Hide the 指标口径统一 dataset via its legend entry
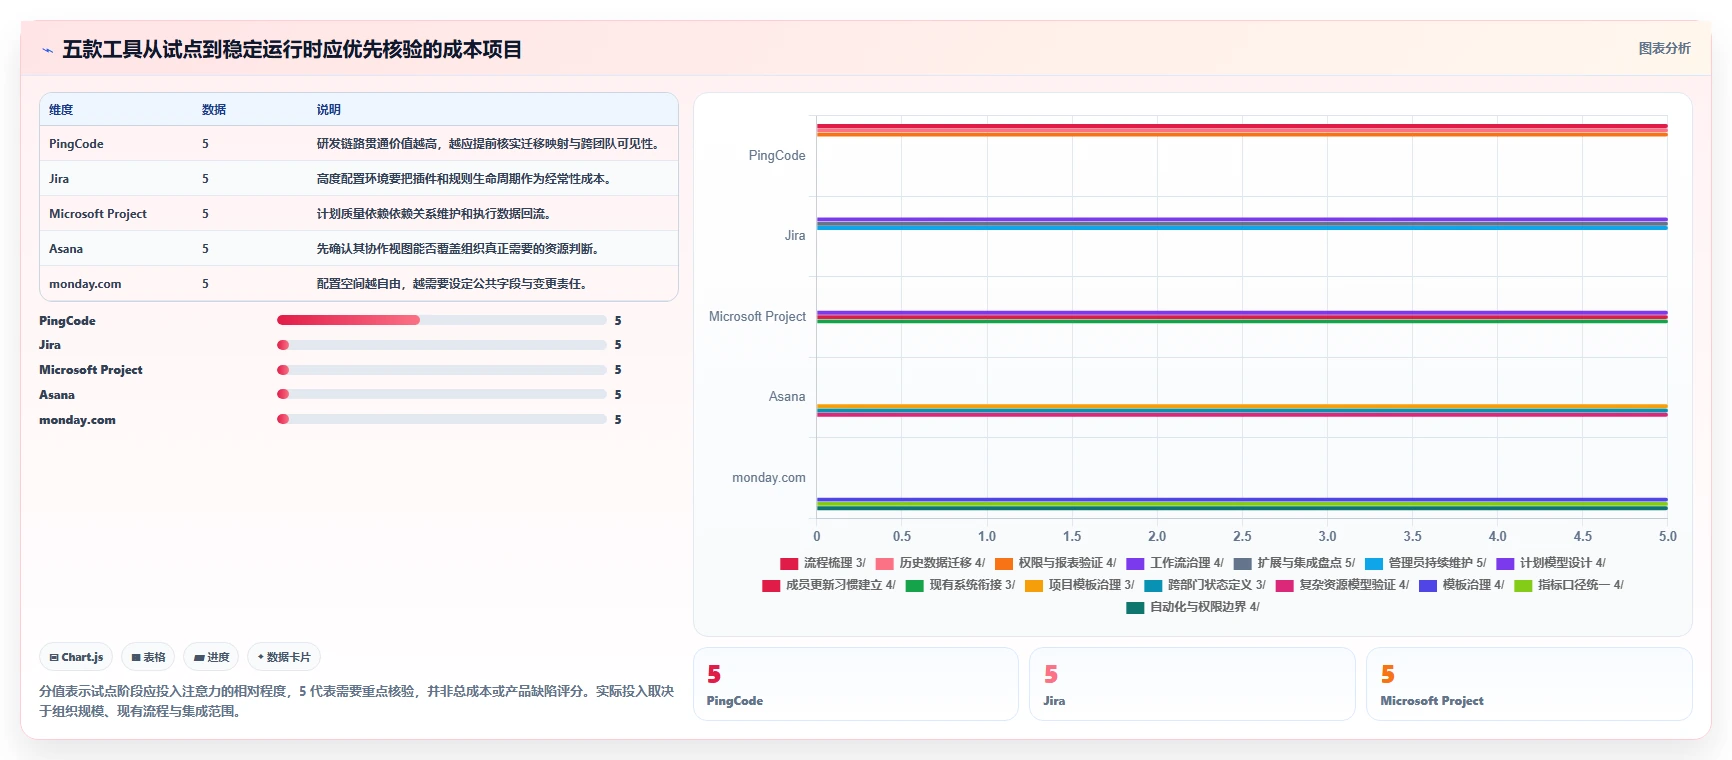 pos(1568,585)
